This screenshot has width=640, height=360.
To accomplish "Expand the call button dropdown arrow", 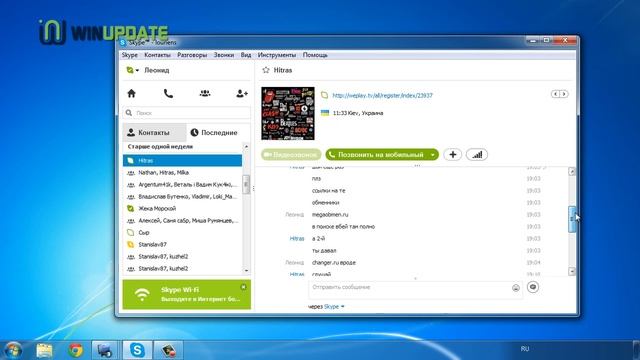I will pos(433,155).
